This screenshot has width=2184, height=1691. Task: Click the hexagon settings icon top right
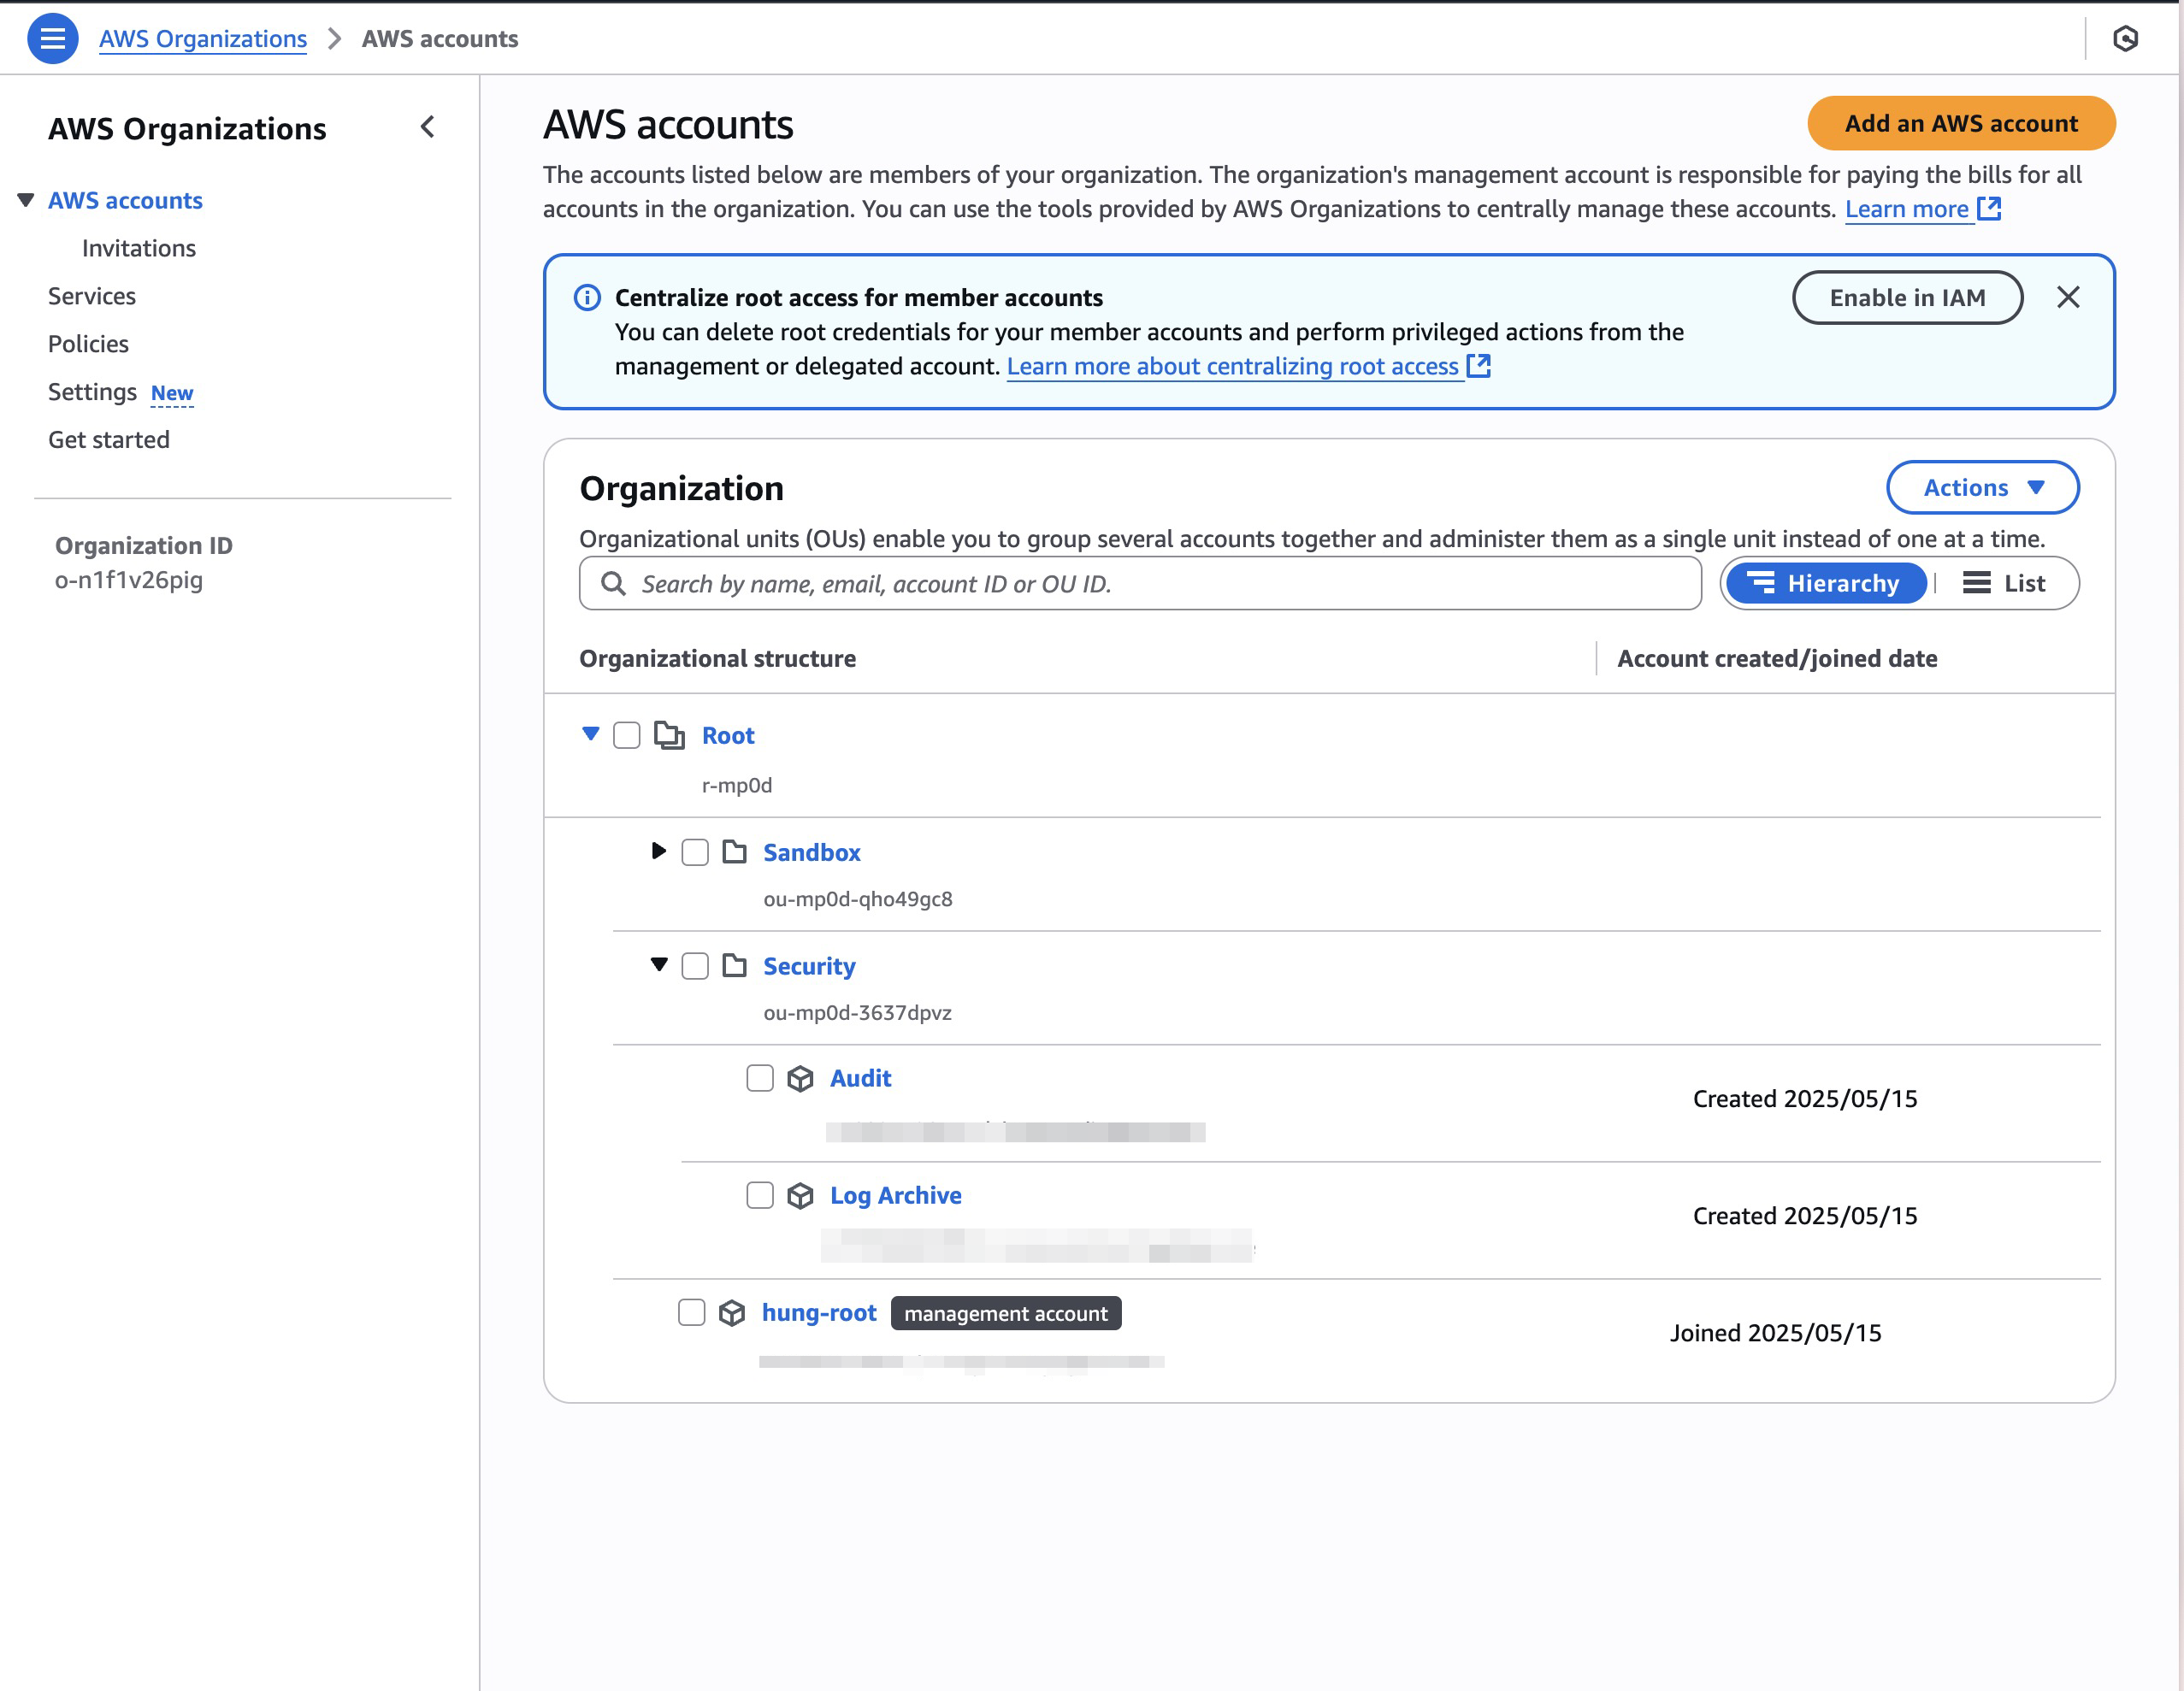pos(2125,39)
